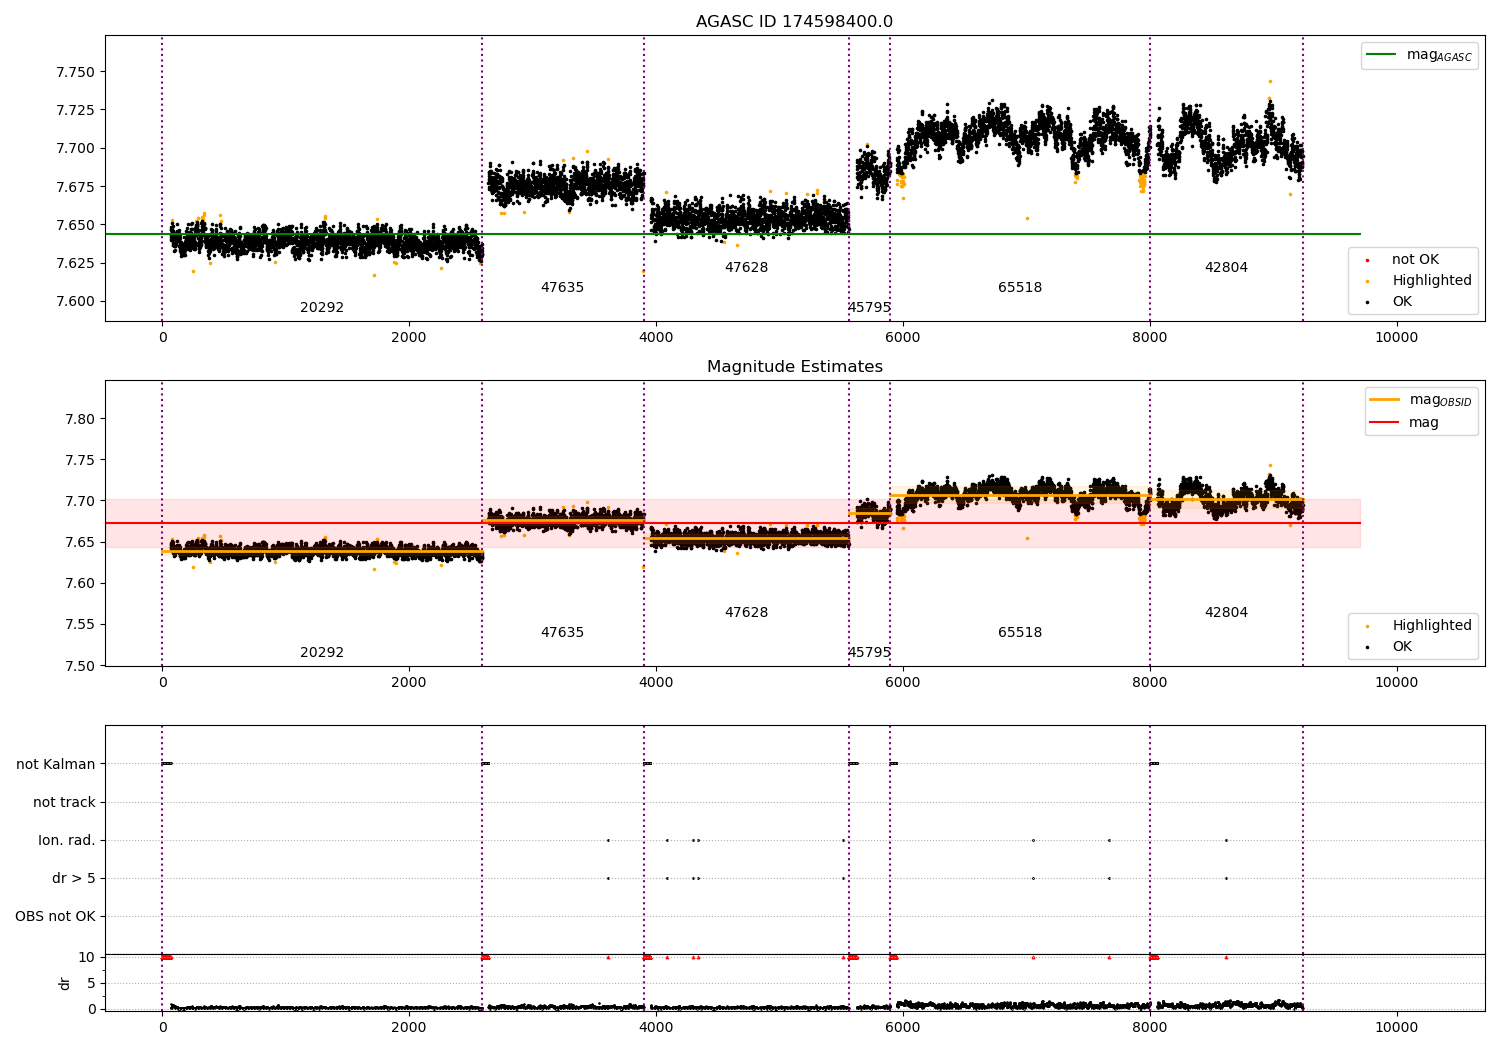Click OBSID label 45795 in the AGASC plot

click(869, 308)
